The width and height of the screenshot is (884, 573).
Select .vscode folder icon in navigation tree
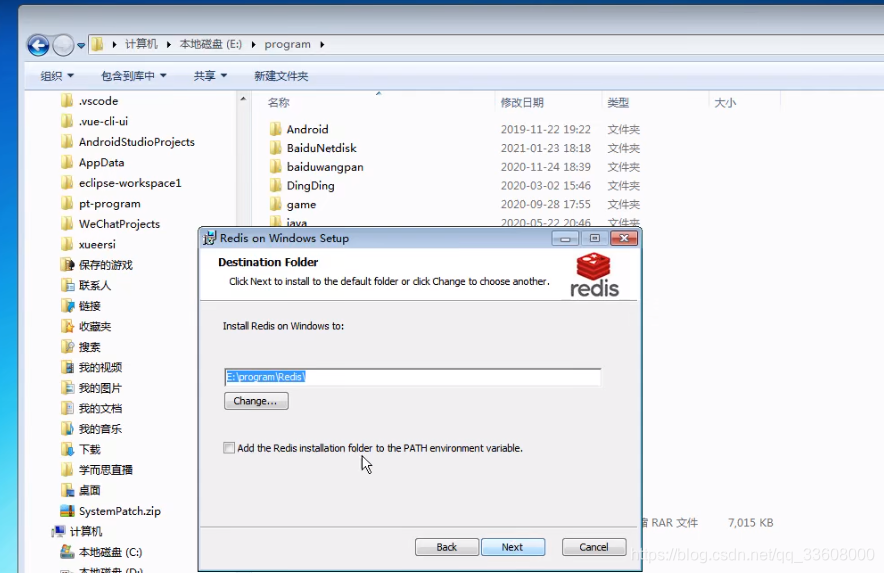[x=67, y=101]
